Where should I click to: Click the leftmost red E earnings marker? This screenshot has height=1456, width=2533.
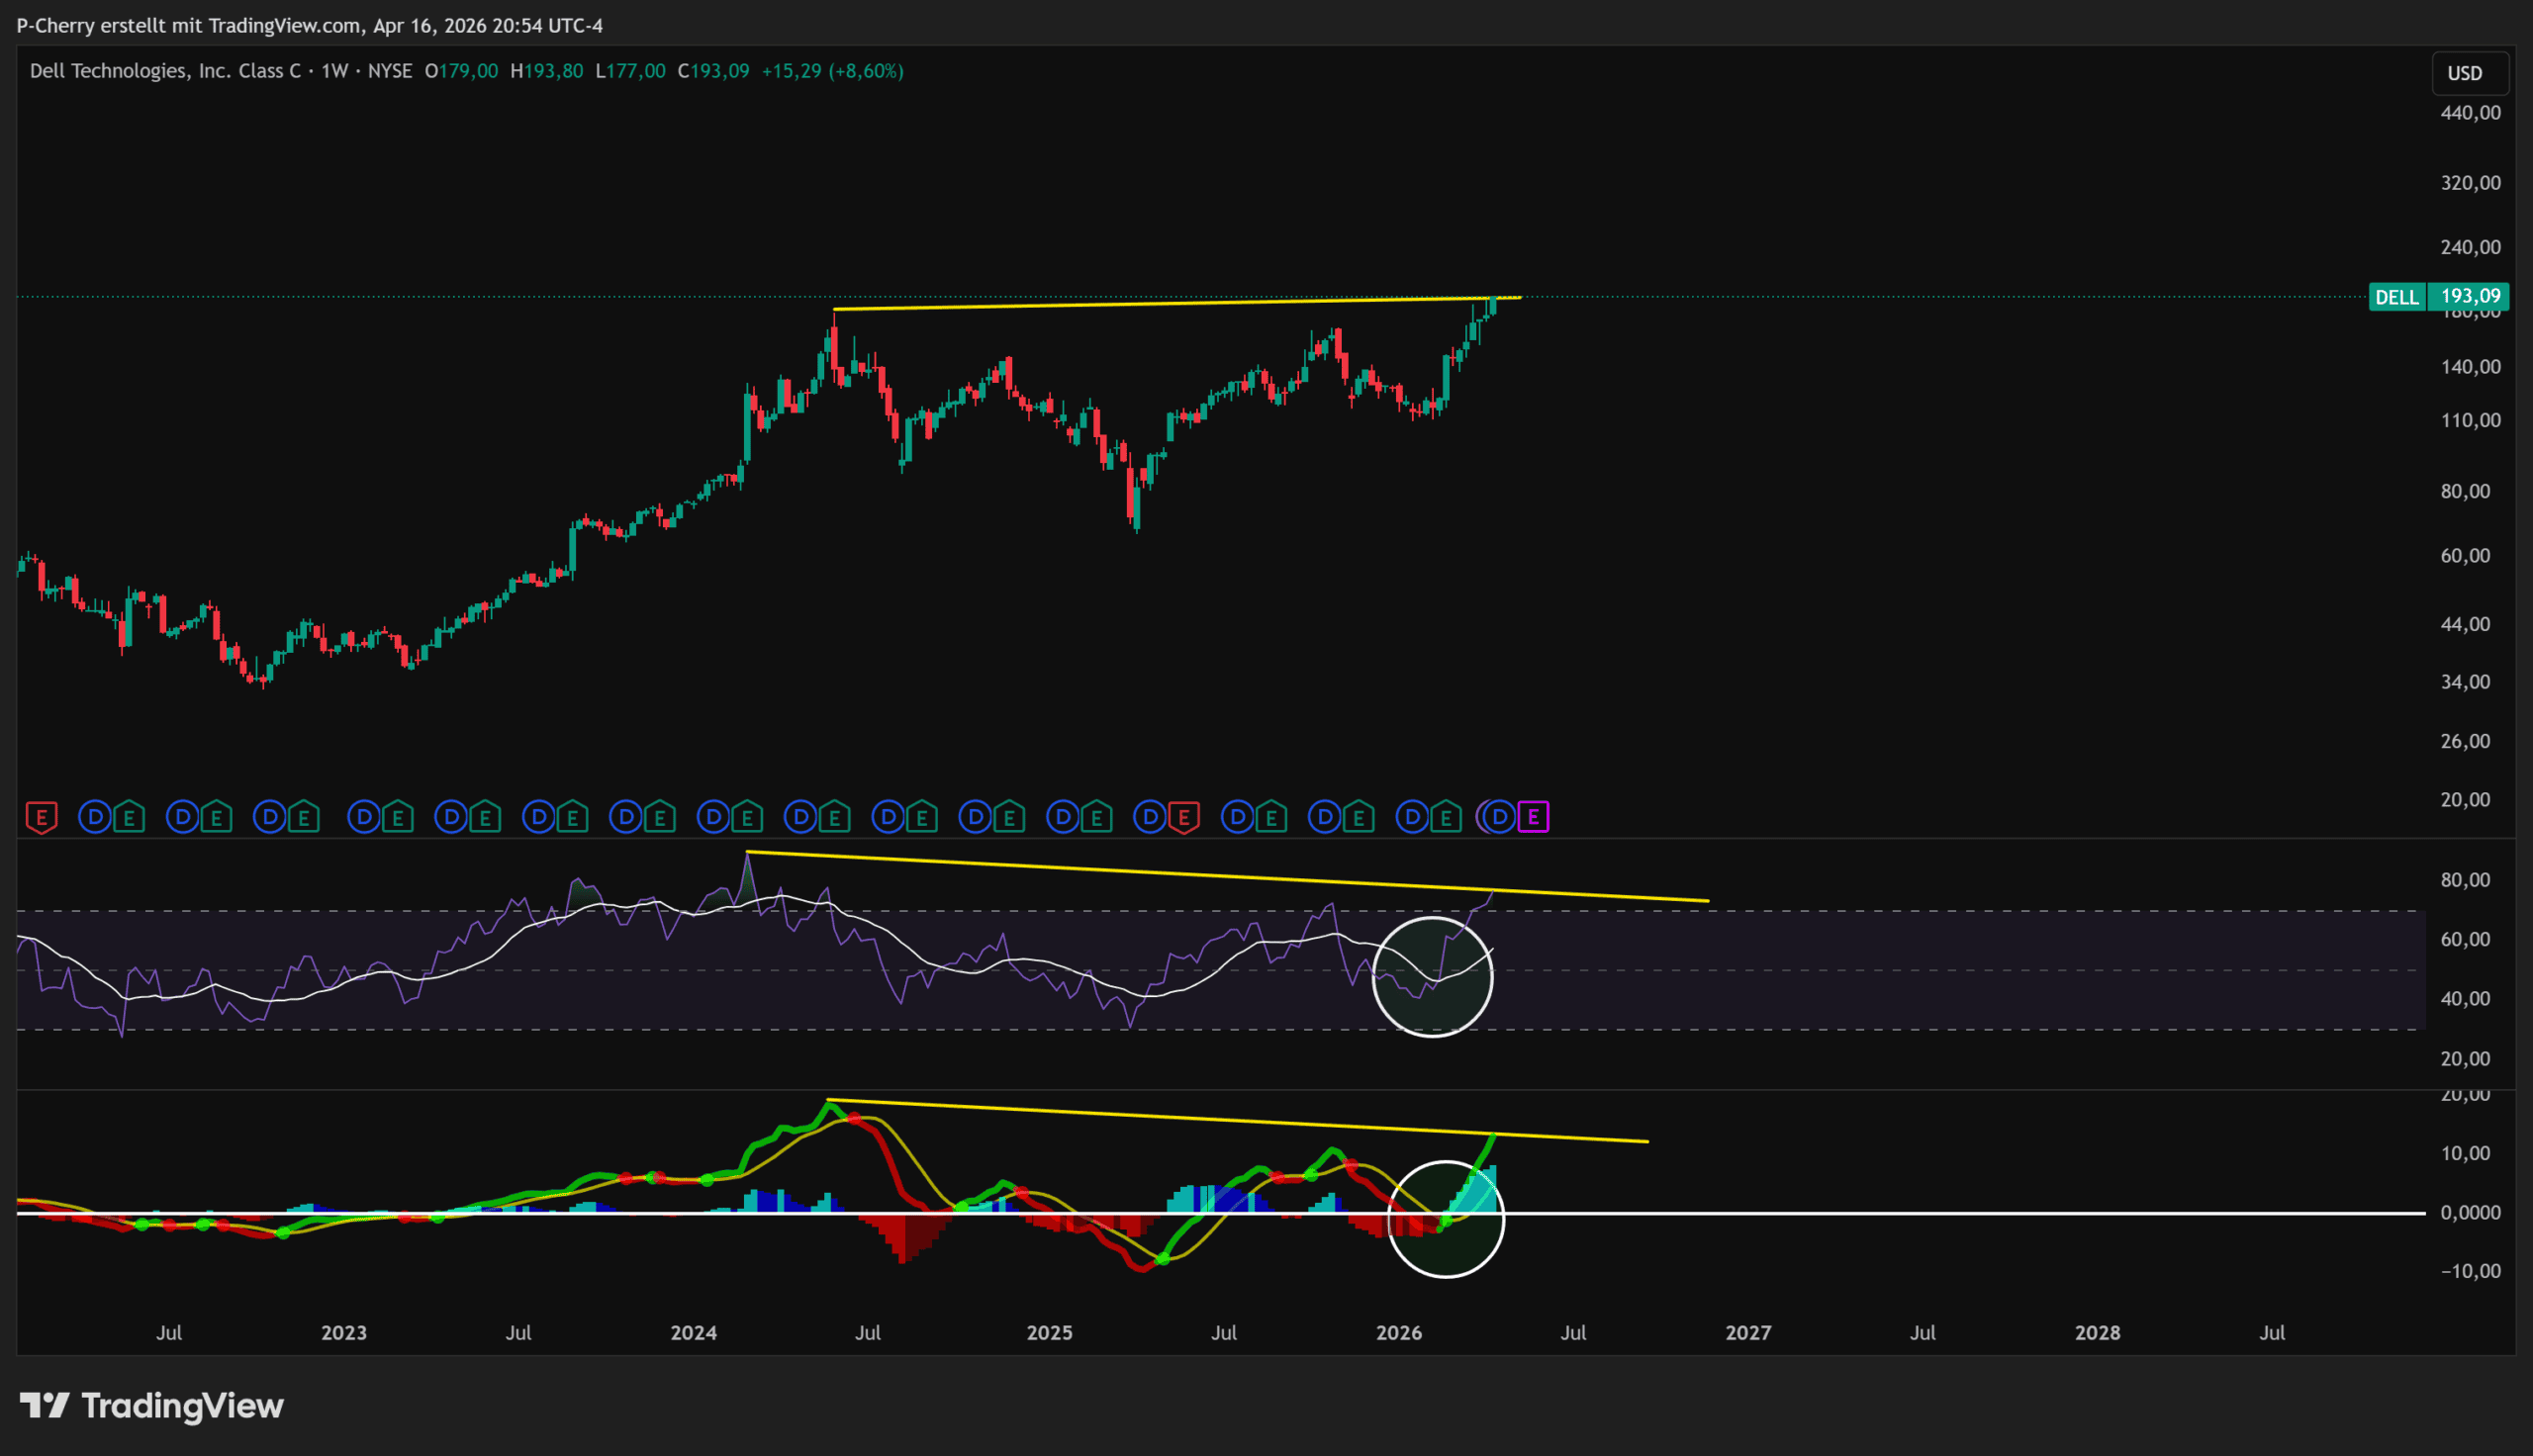point(41,818)
